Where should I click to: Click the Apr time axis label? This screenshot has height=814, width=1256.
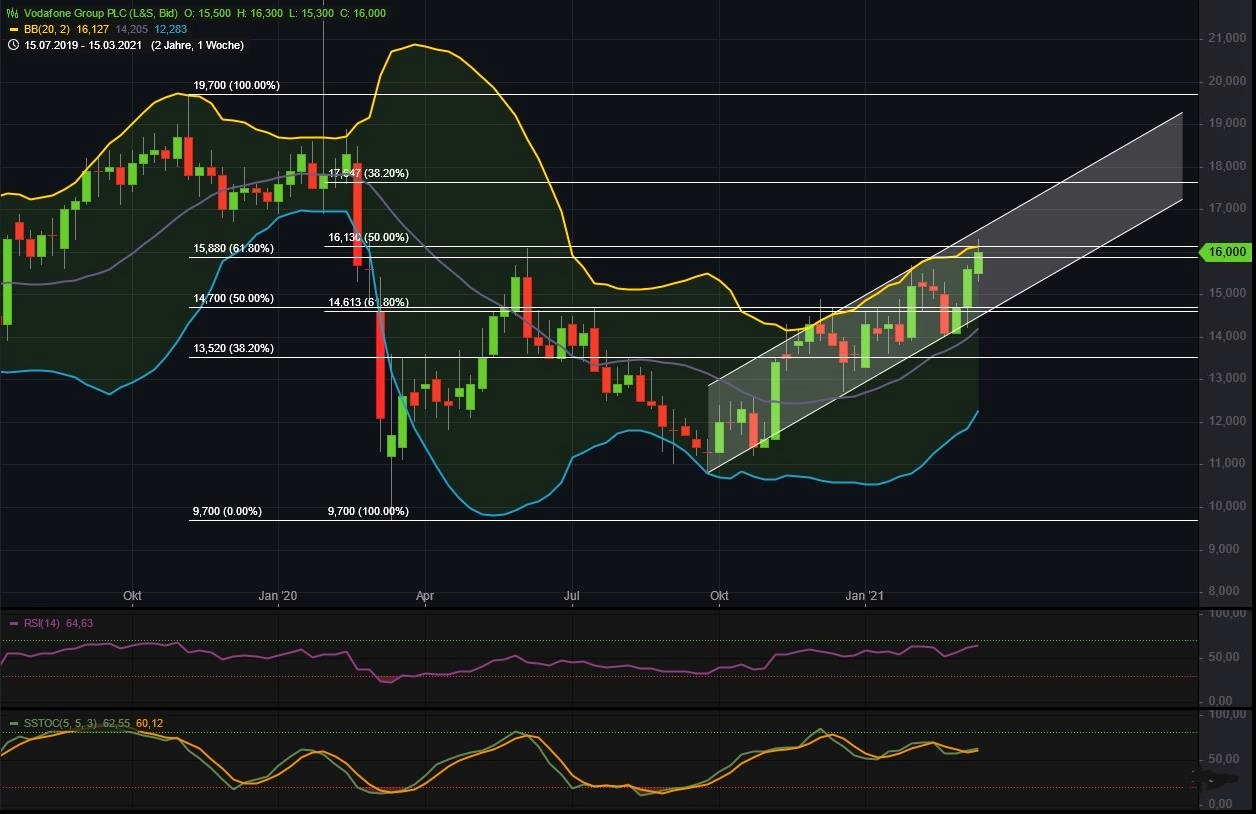(425, 596)
